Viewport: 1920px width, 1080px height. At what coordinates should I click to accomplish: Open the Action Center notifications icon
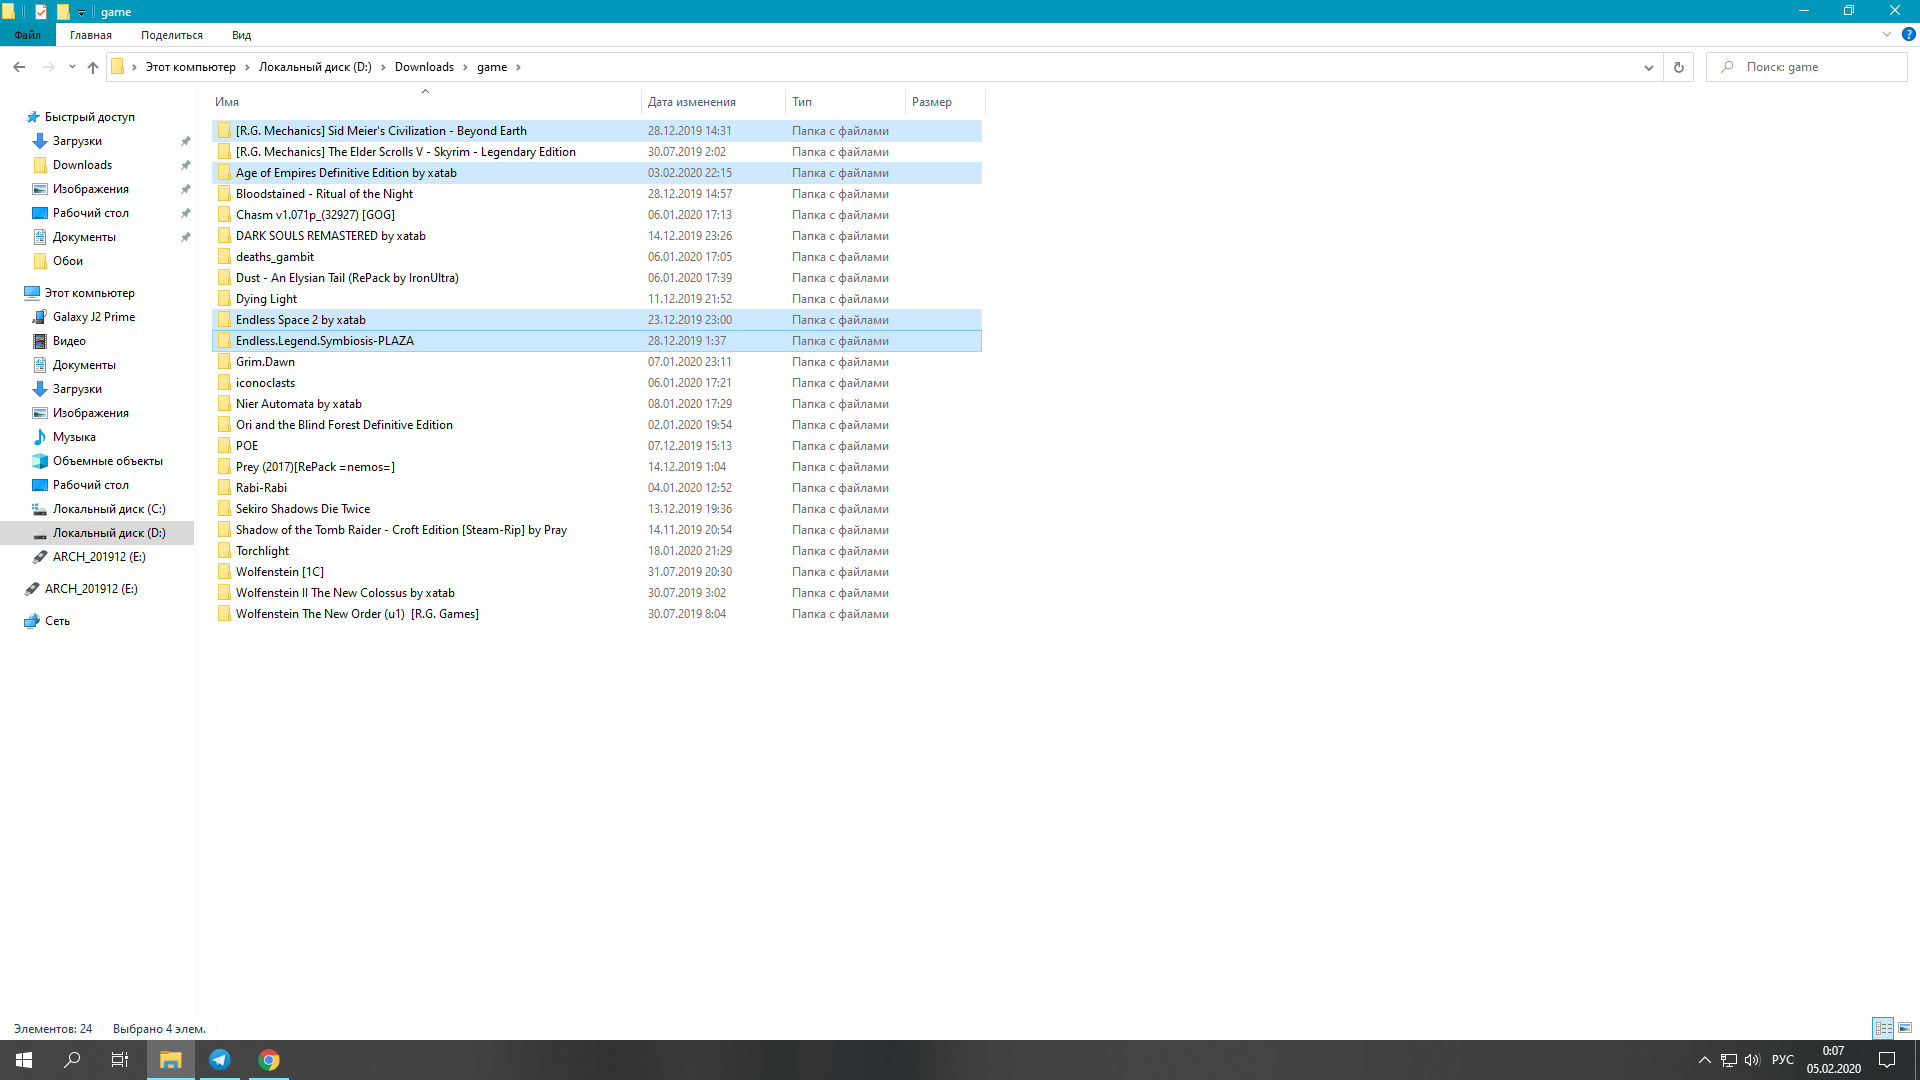pyautogui.click(x=1887, y=1060)
